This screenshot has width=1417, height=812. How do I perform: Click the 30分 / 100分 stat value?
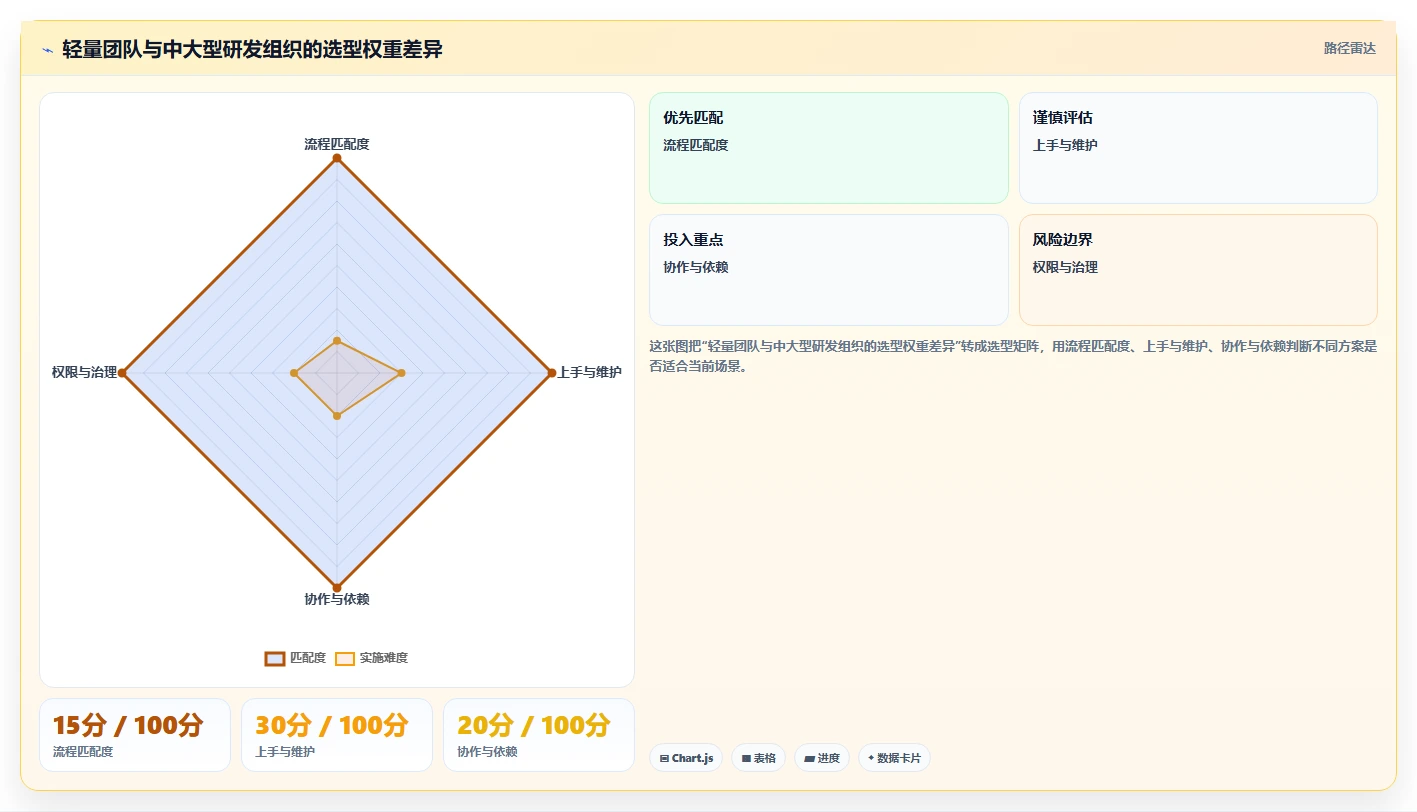[332, 725]
